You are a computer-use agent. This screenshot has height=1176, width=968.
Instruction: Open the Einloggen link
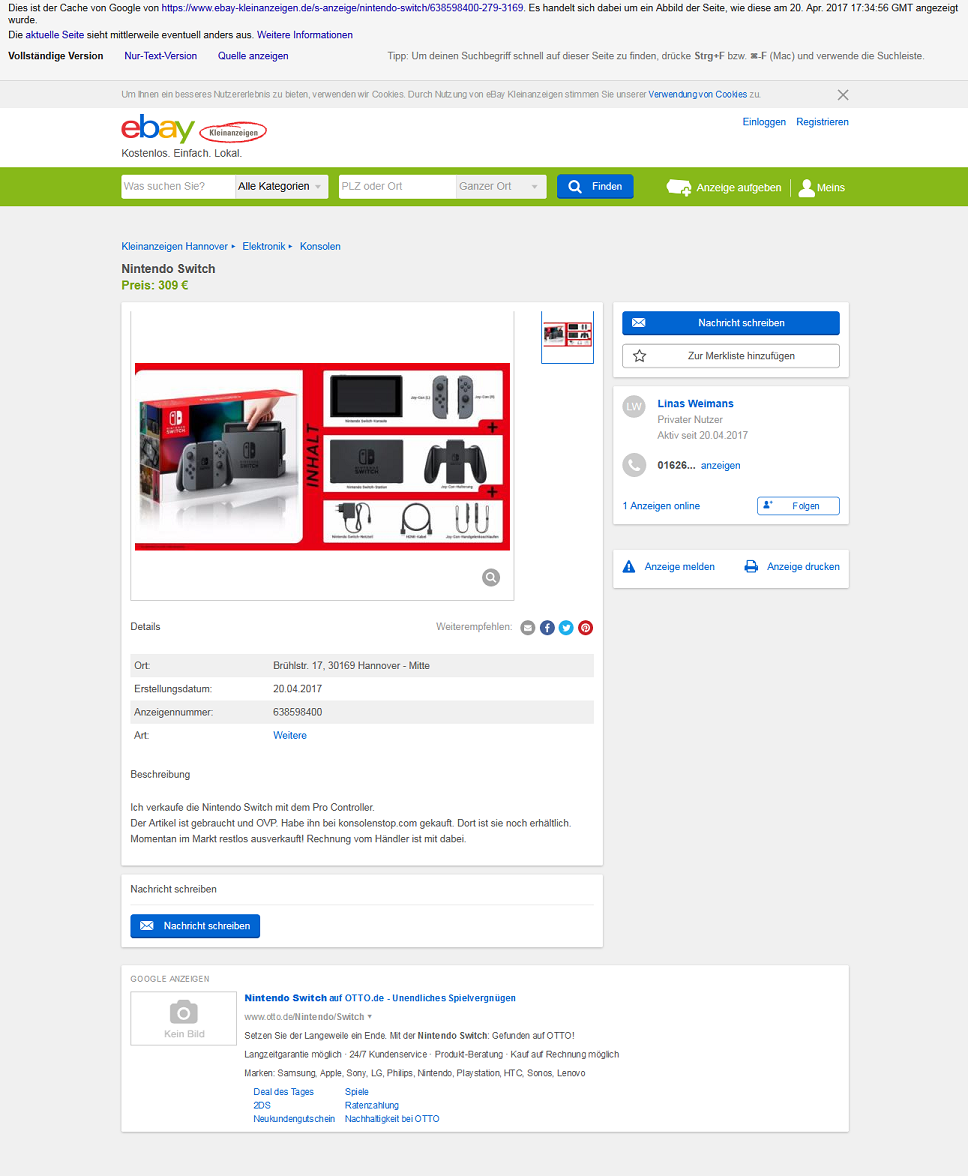[764, 122]
